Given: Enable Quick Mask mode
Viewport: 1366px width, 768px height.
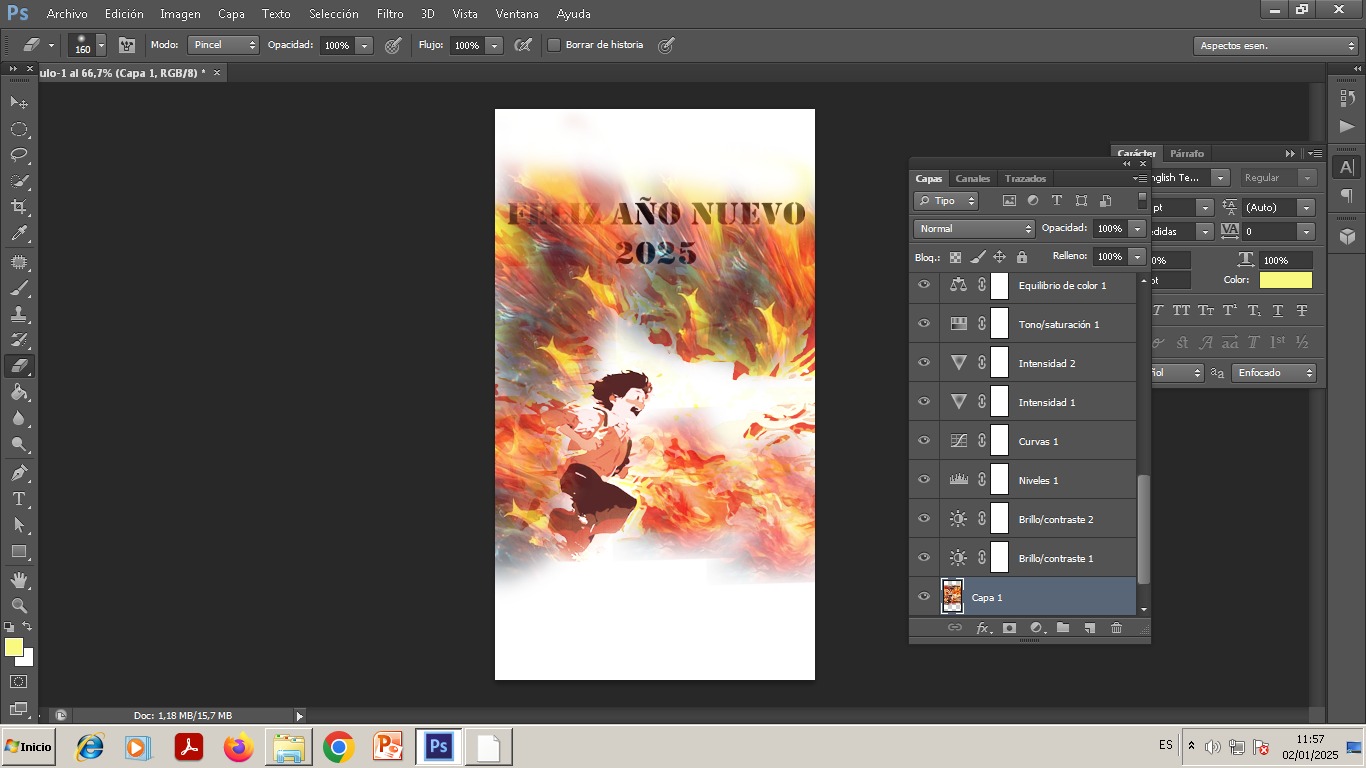Looking at the screenshot, I should (19, 682).
